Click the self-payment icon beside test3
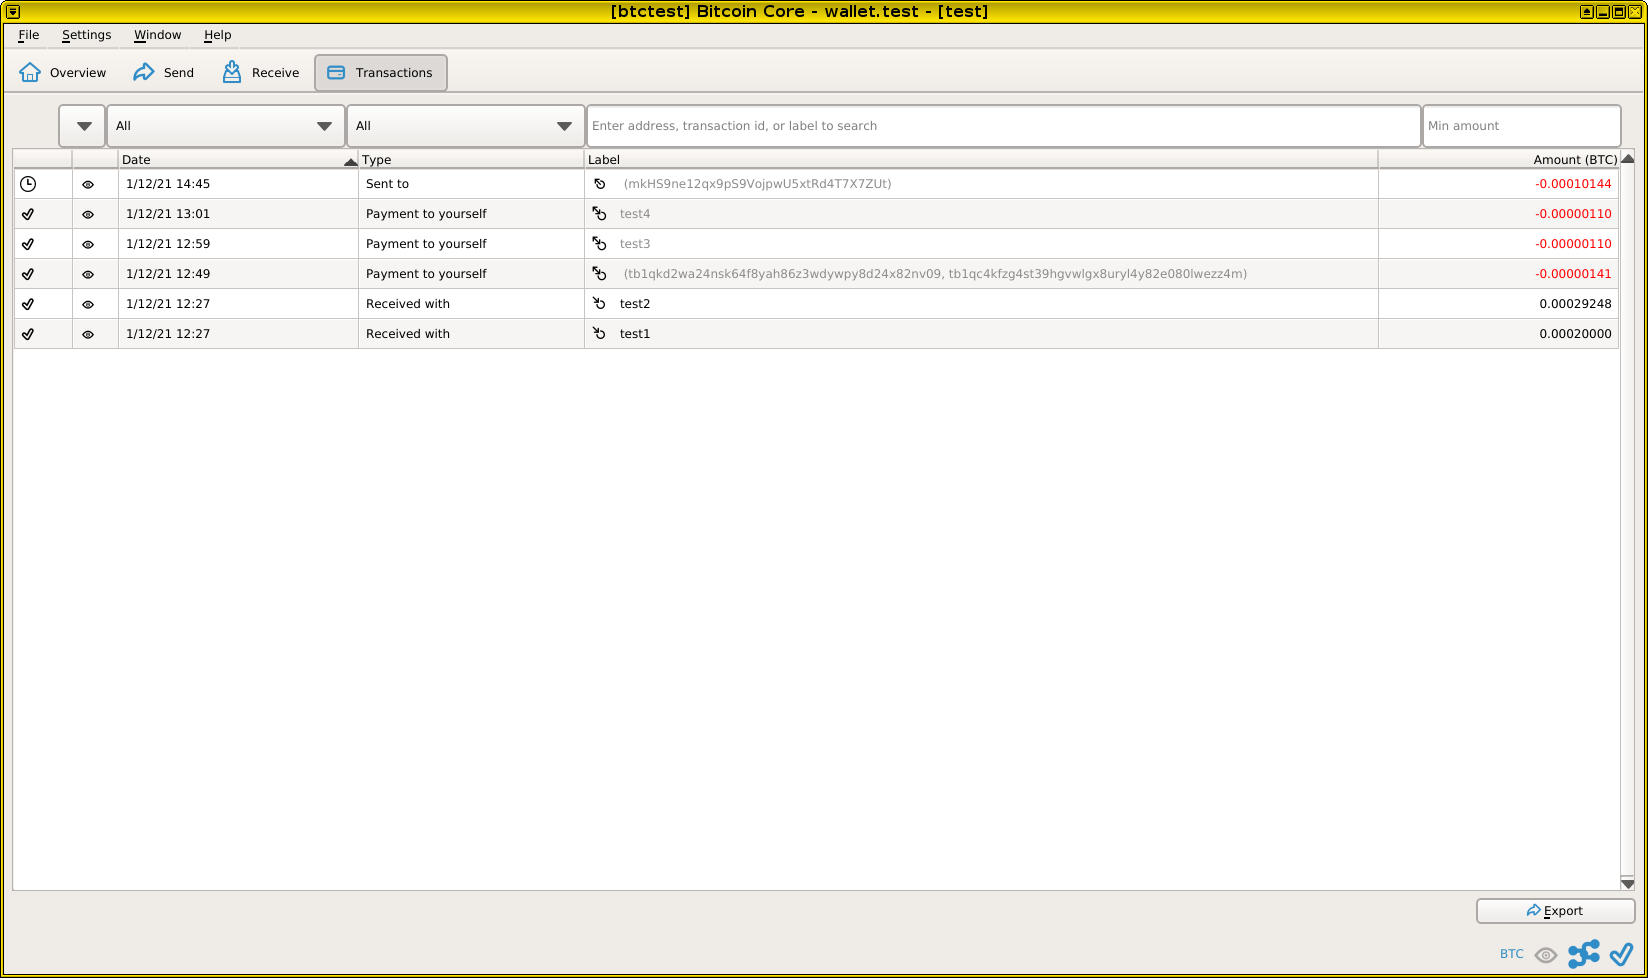1648x978 pixels. pyautogui.click(x=599, y=244)
